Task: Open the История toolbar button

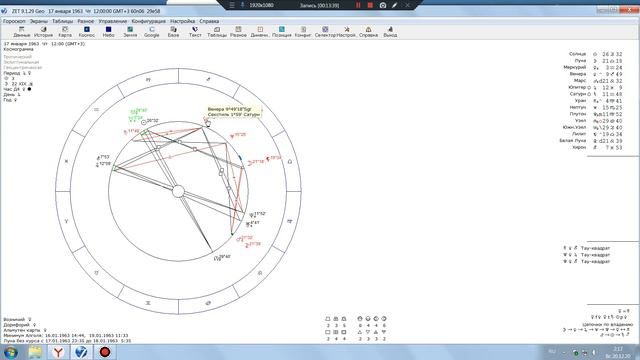Action: tap(43, 32)
